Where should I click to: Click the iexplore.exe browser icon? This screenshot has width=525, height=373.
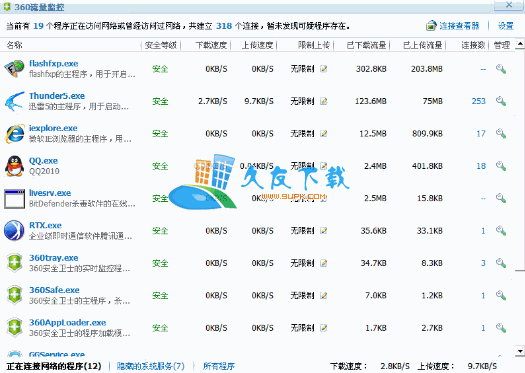click(14, 134)
